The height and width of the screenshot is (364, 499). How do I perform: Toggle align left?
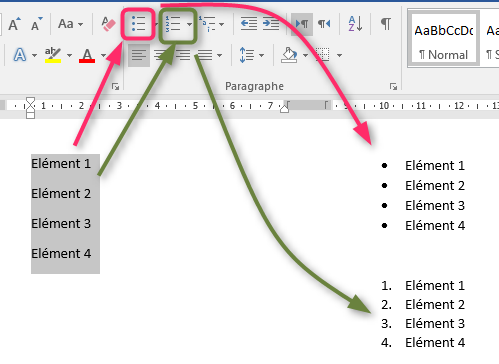coord(139,55)
